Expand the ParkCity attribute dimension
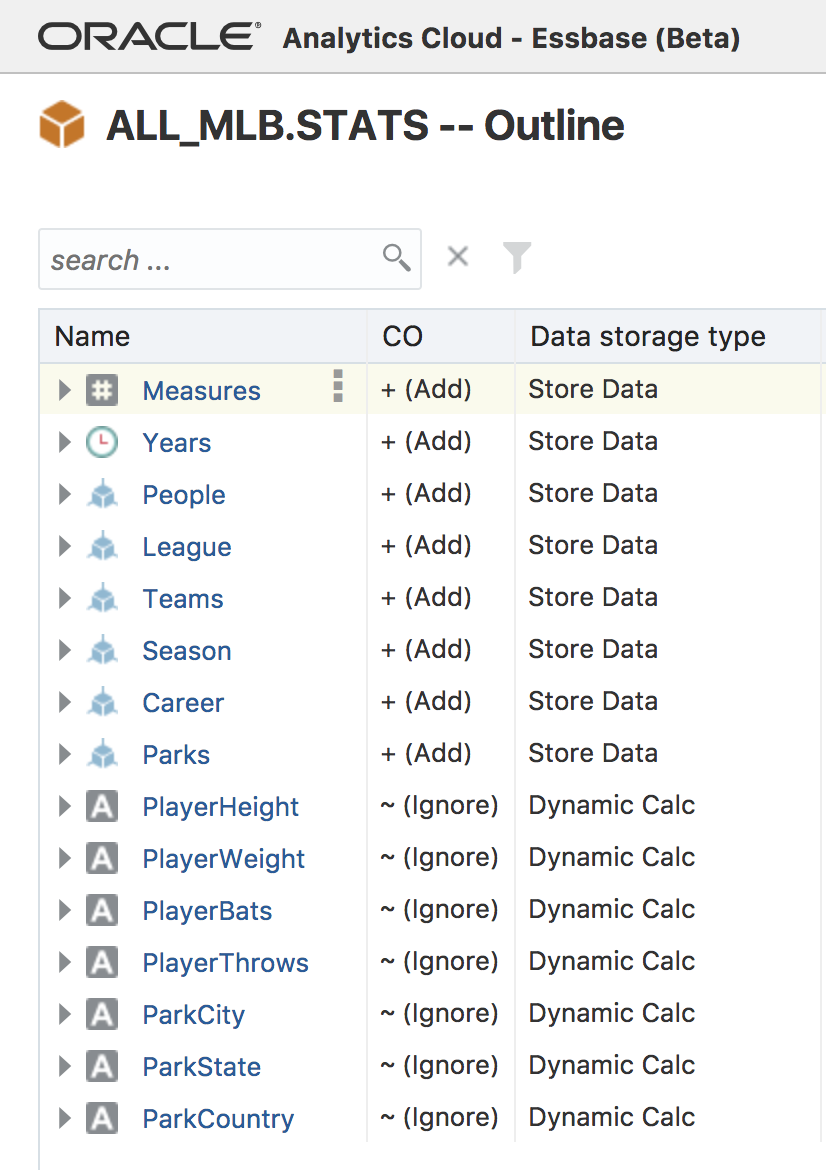The image size is (826, 1170). click(65, 1014)
